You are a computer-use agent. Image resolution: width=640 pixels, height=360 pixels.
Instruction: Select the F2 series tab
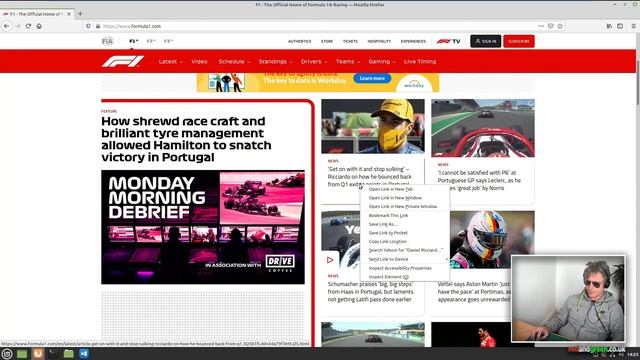(151, 41)
